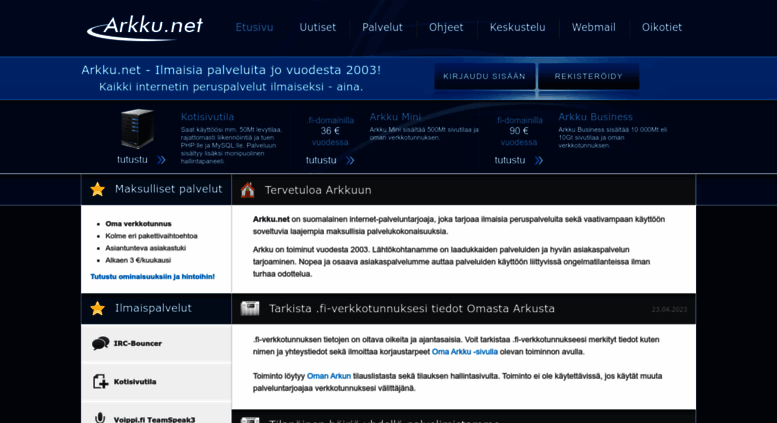Open Voippi.fi TeamSpeak3 service

point(156,413)
